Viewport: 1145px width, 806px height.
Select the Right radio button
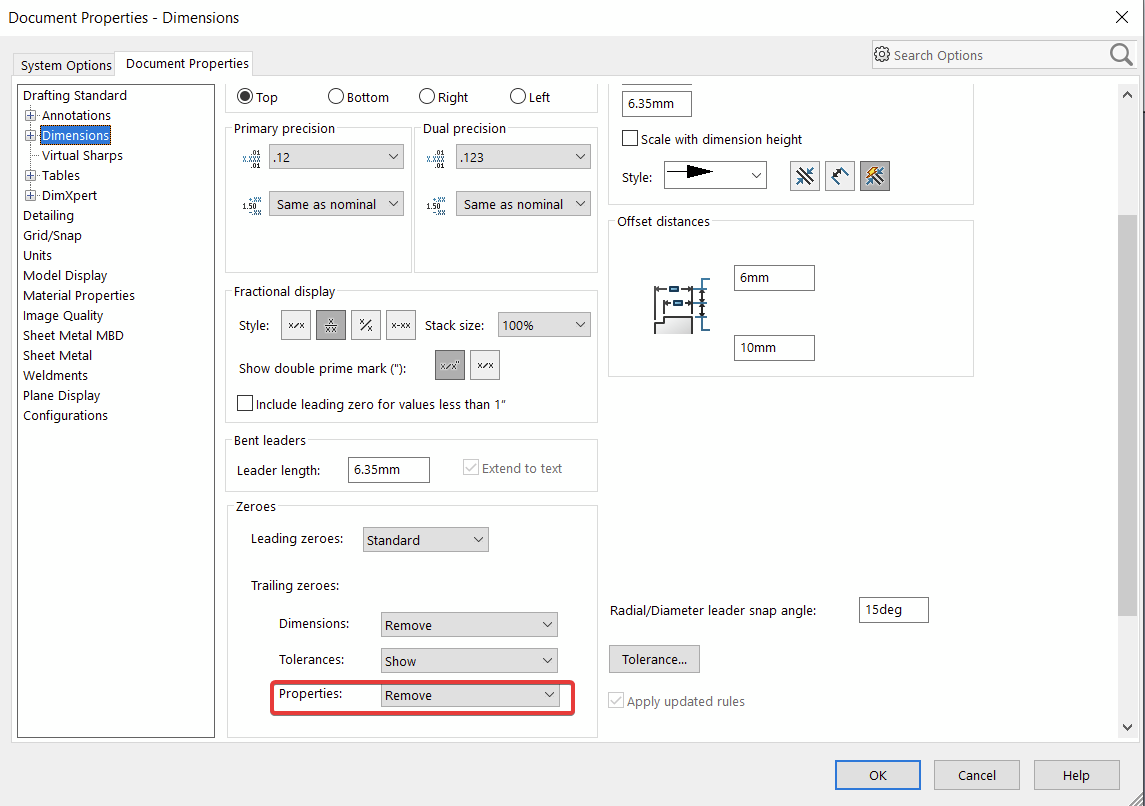tap(427, 96)
